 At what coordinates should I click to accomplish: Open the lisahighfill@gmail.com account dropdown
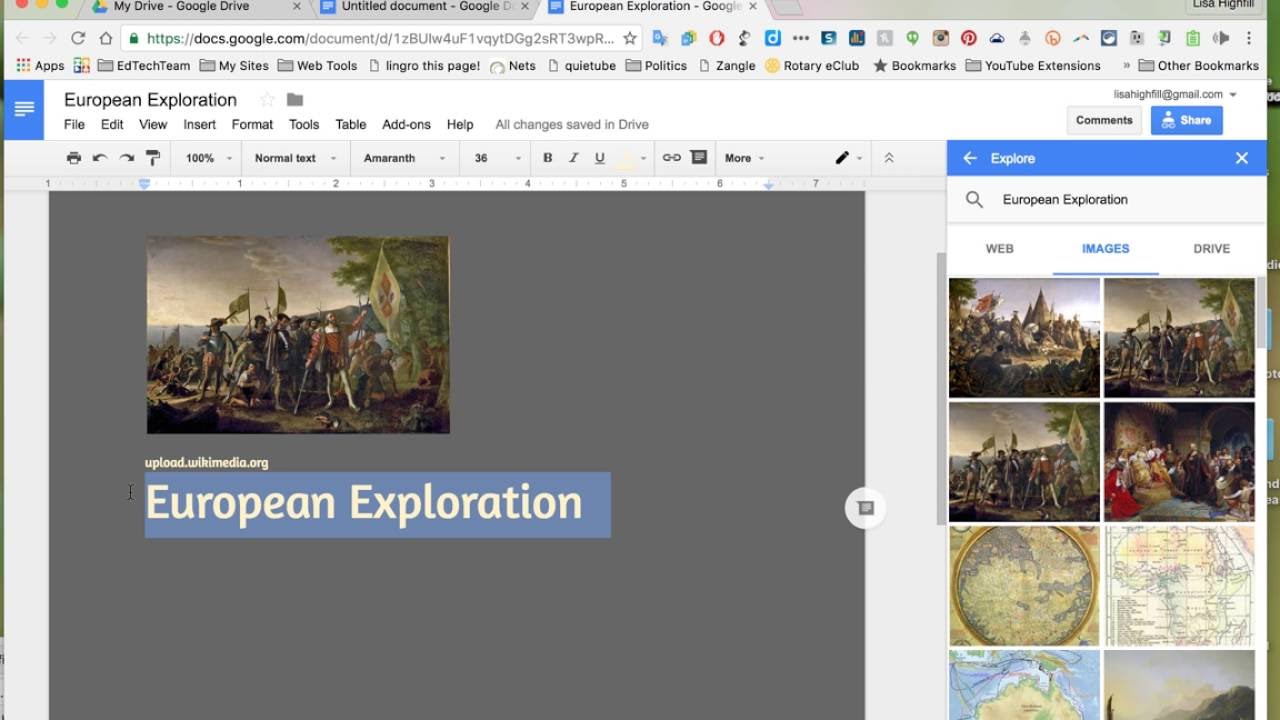pos(1175,94)
